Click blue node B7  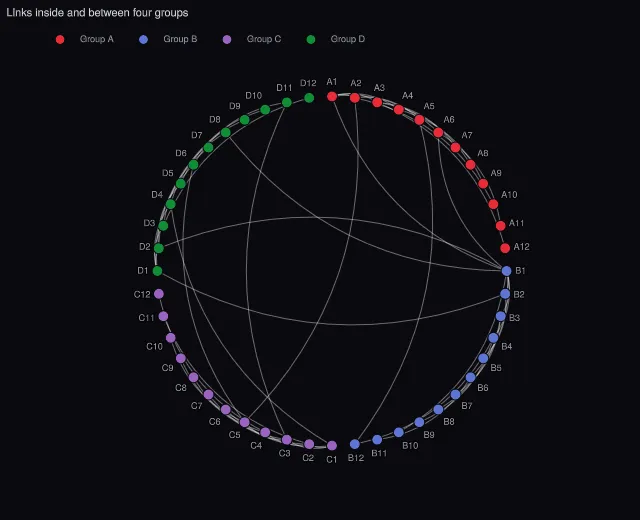click(x=456, y=395)
